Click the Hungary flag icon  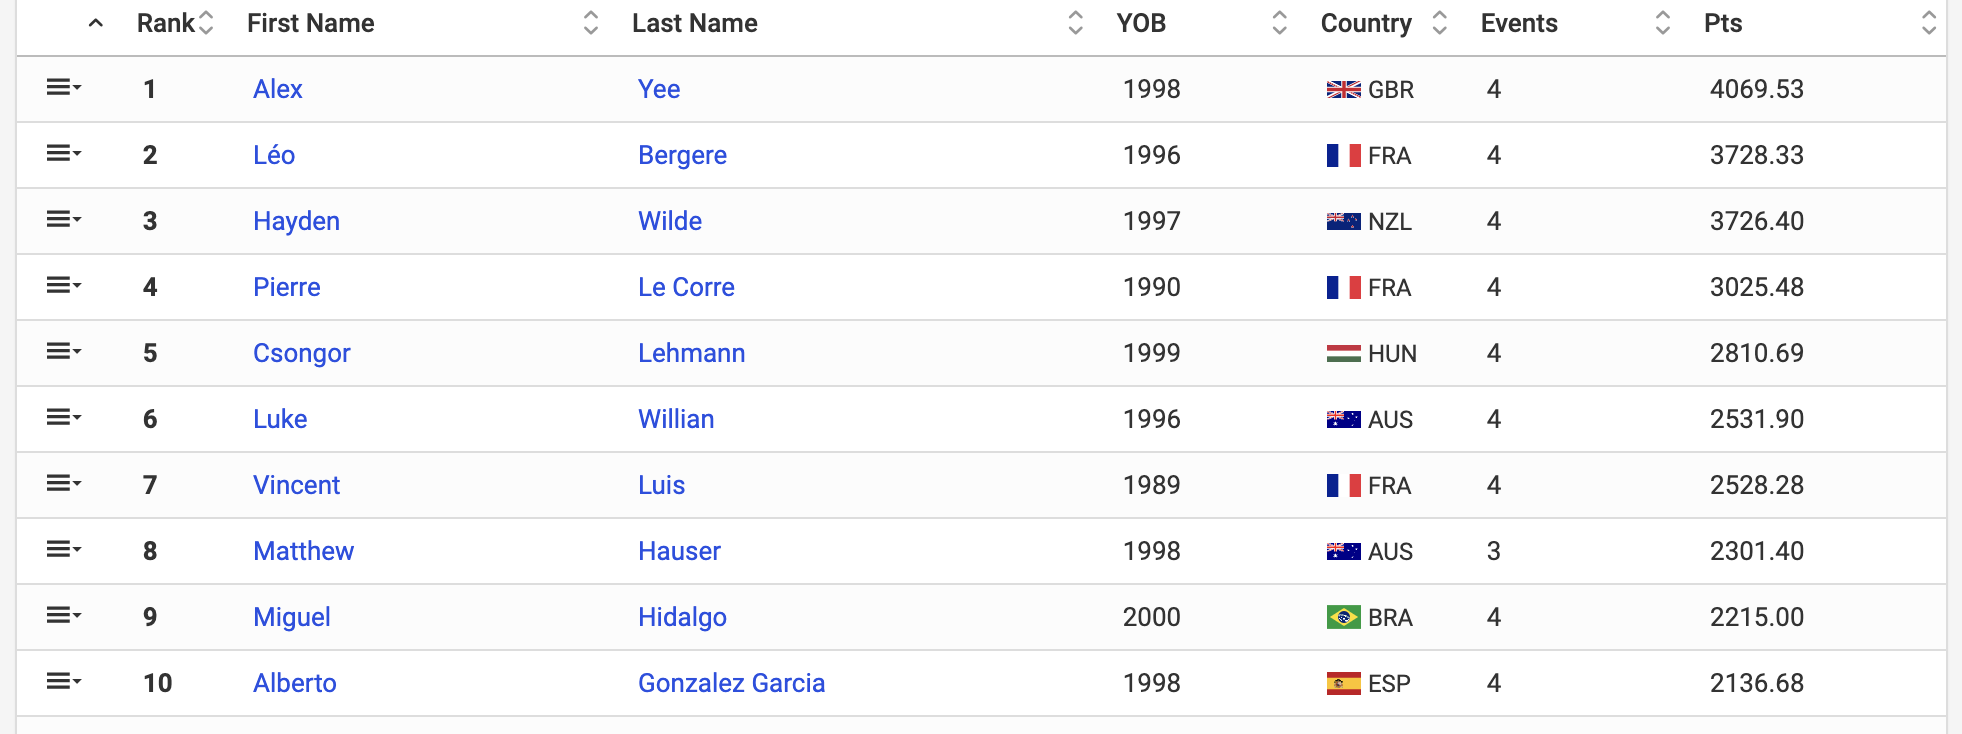(x=1343, y=354)
